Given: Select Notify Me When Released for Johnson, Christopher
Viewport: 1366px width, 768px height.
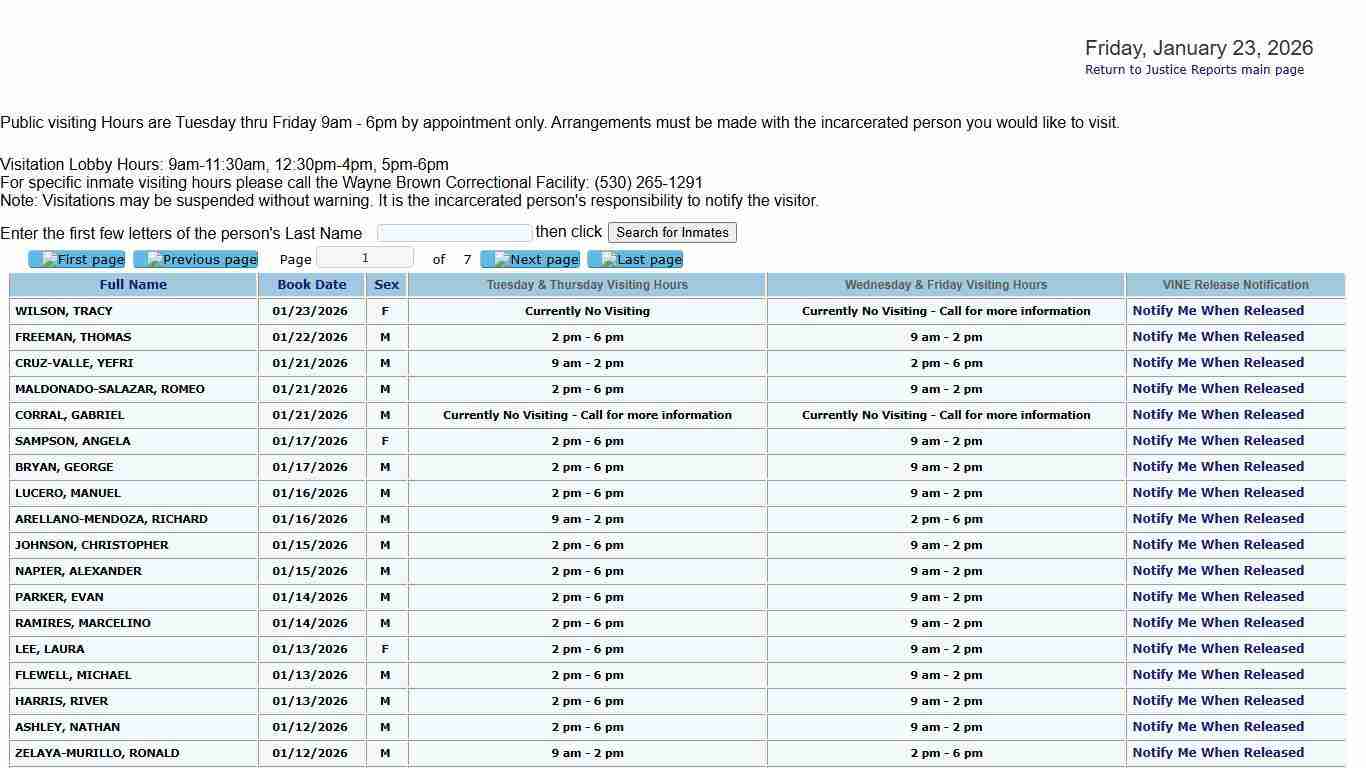Looking at the screenshot, I should pos(1218,545).
